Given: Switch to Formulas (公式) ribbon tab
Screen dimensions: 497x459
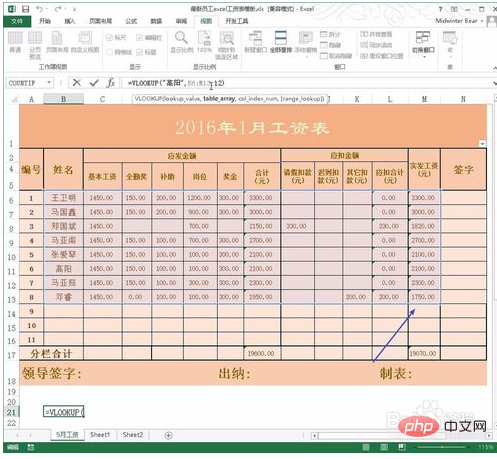Looking at the screenshot, I should tap(131, 21).
